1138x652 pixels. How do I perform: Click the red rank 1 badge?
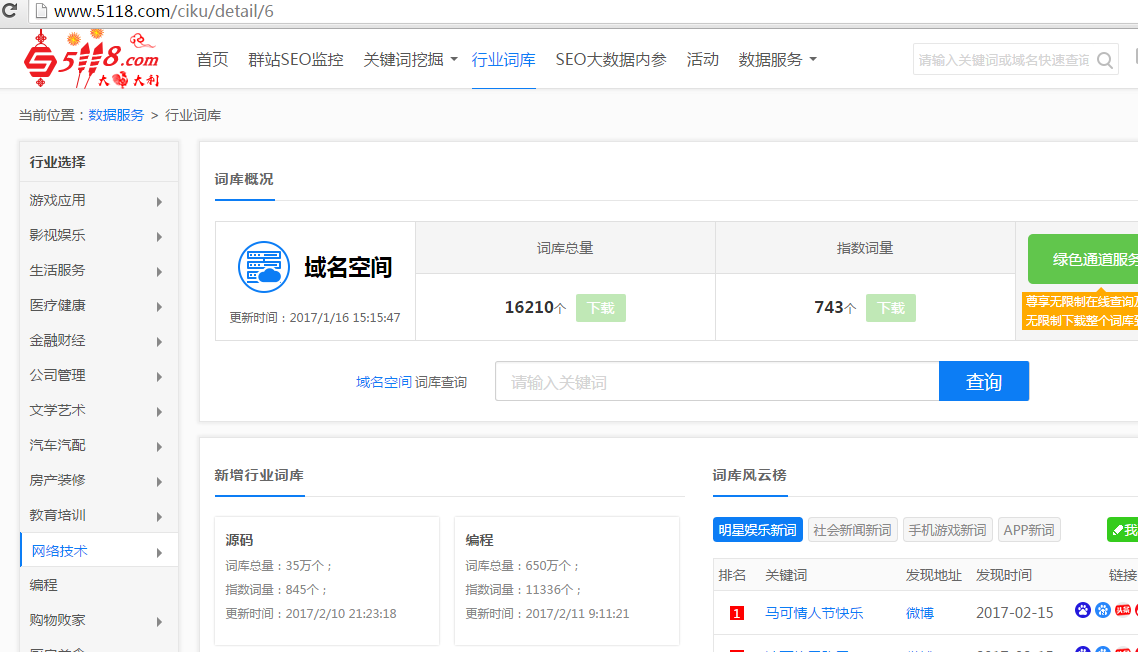(737, 613)
